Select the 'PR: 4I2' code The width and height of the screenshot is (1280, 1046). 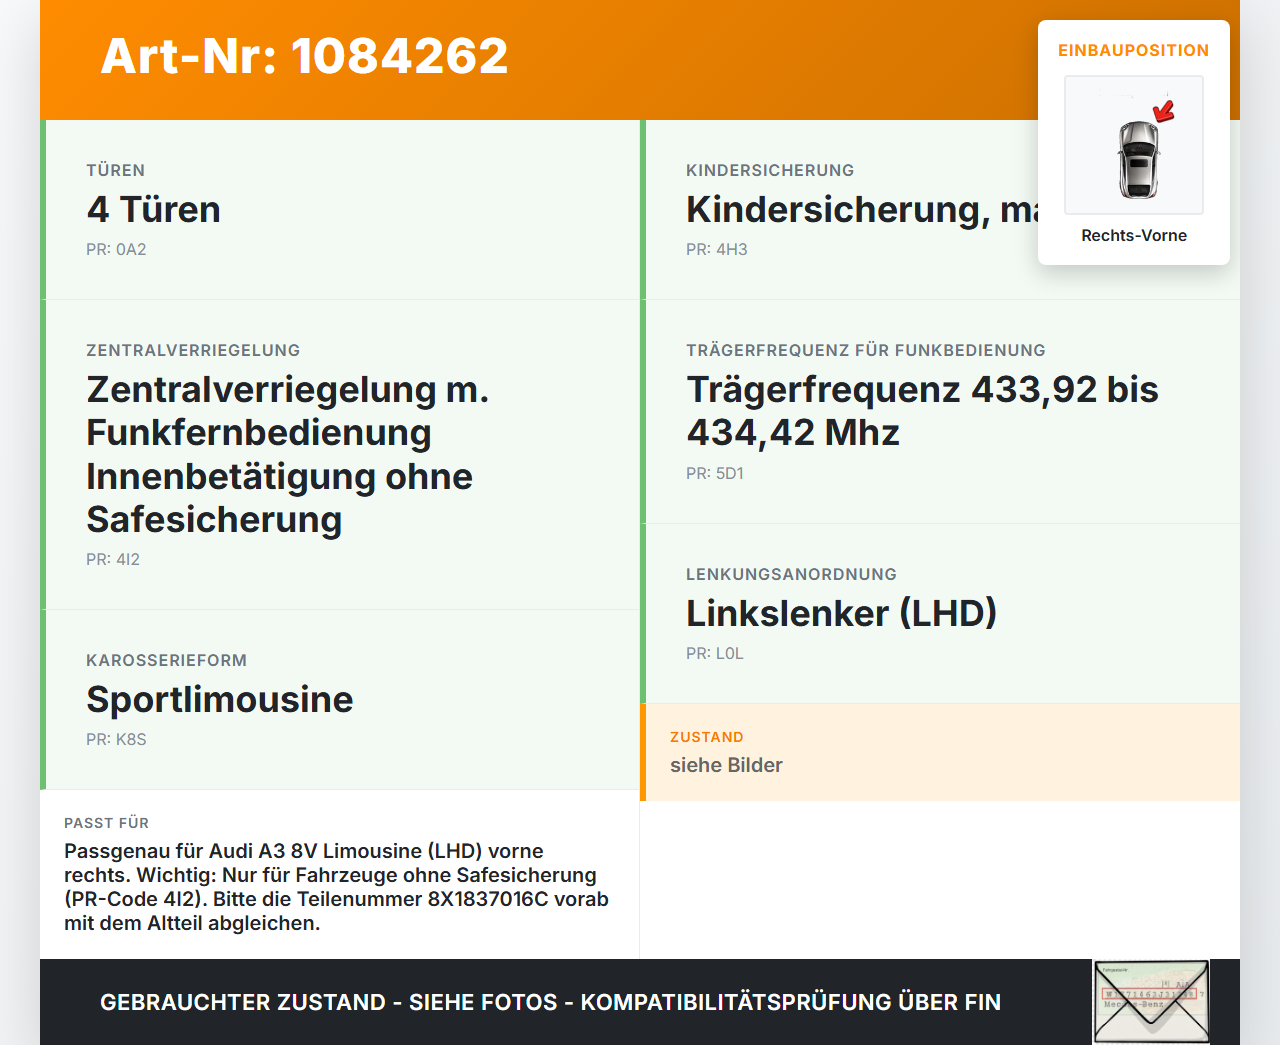[113, 559]
